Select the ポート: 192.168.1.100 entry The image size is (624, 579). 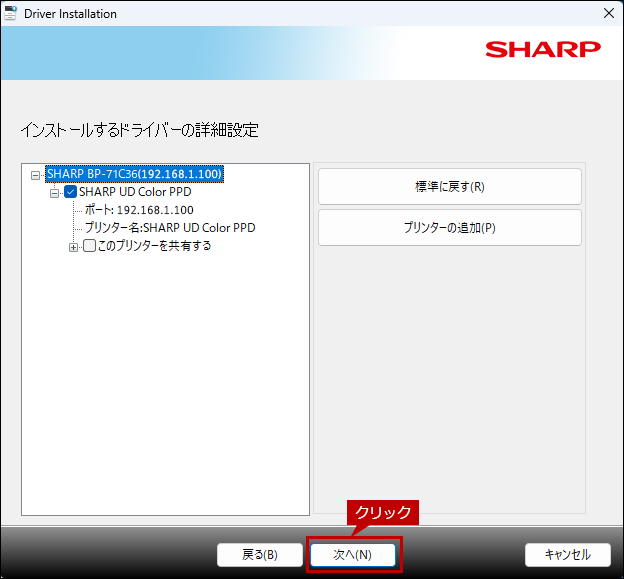pyautogui.click(x=139, y=210)
